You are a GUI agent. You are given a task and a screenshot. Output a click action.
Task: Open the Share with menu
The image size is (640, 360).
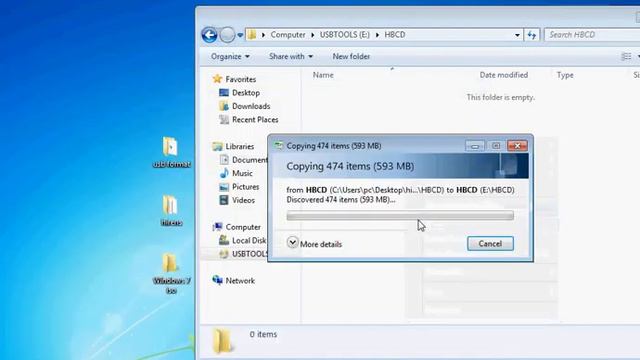(x=291, y=56)
